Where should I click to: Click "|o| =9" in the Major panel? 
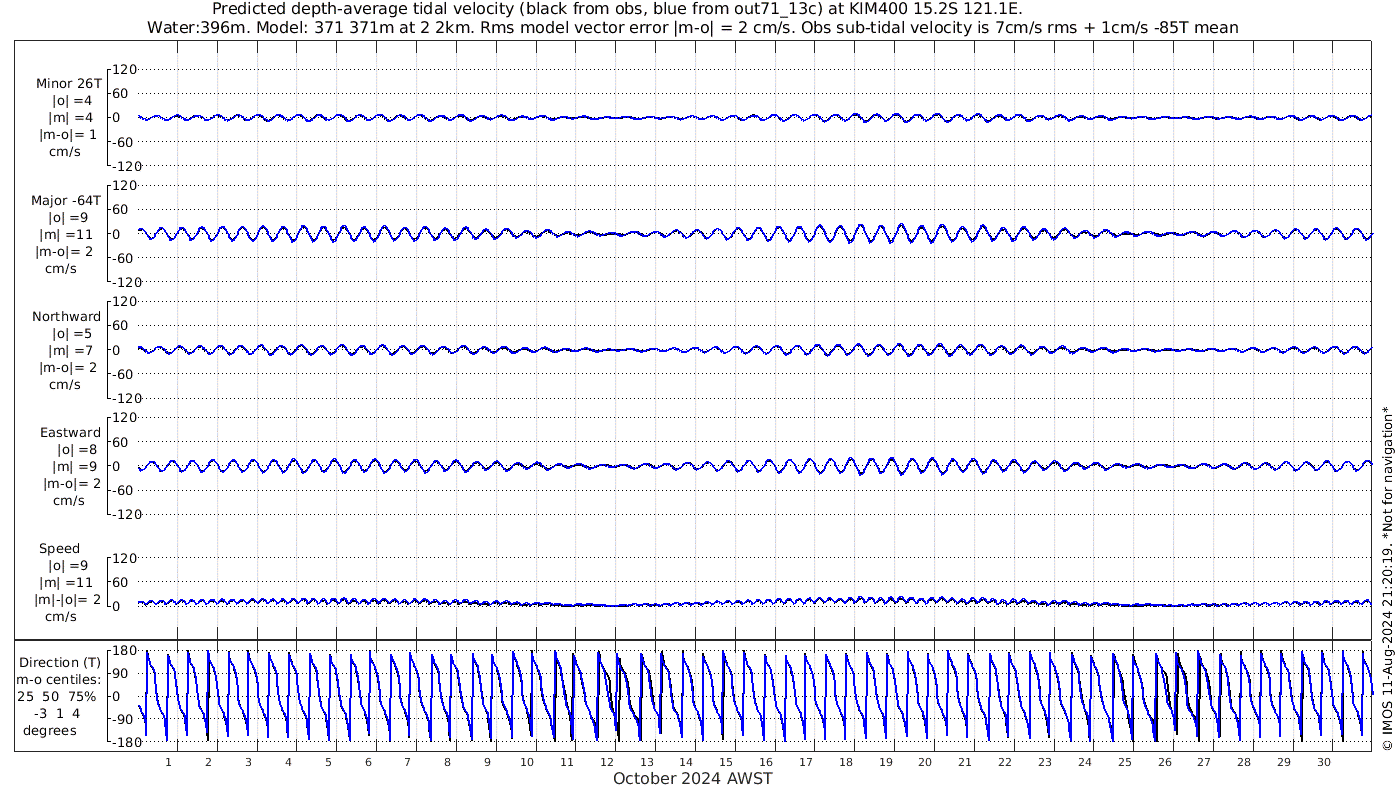coord(70,217)
